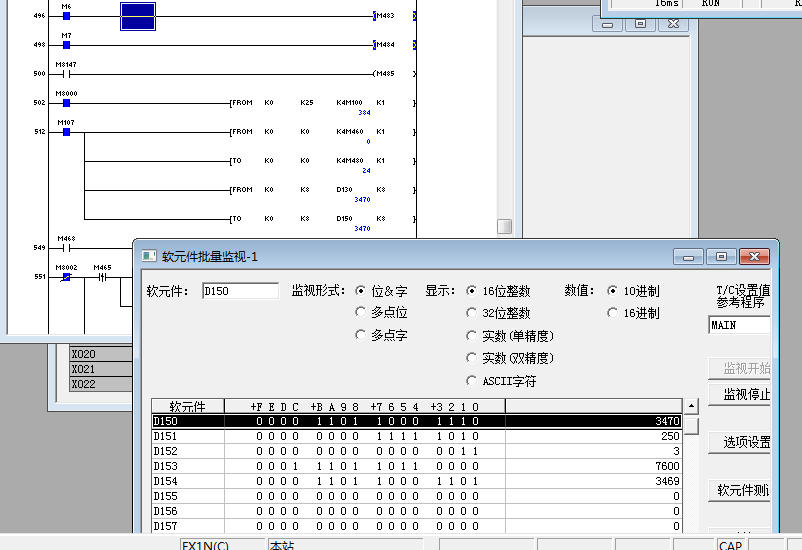This screenshot has height=550, width=802.
Task: Switch the value format to 16进制
Action: pos(613,313)
